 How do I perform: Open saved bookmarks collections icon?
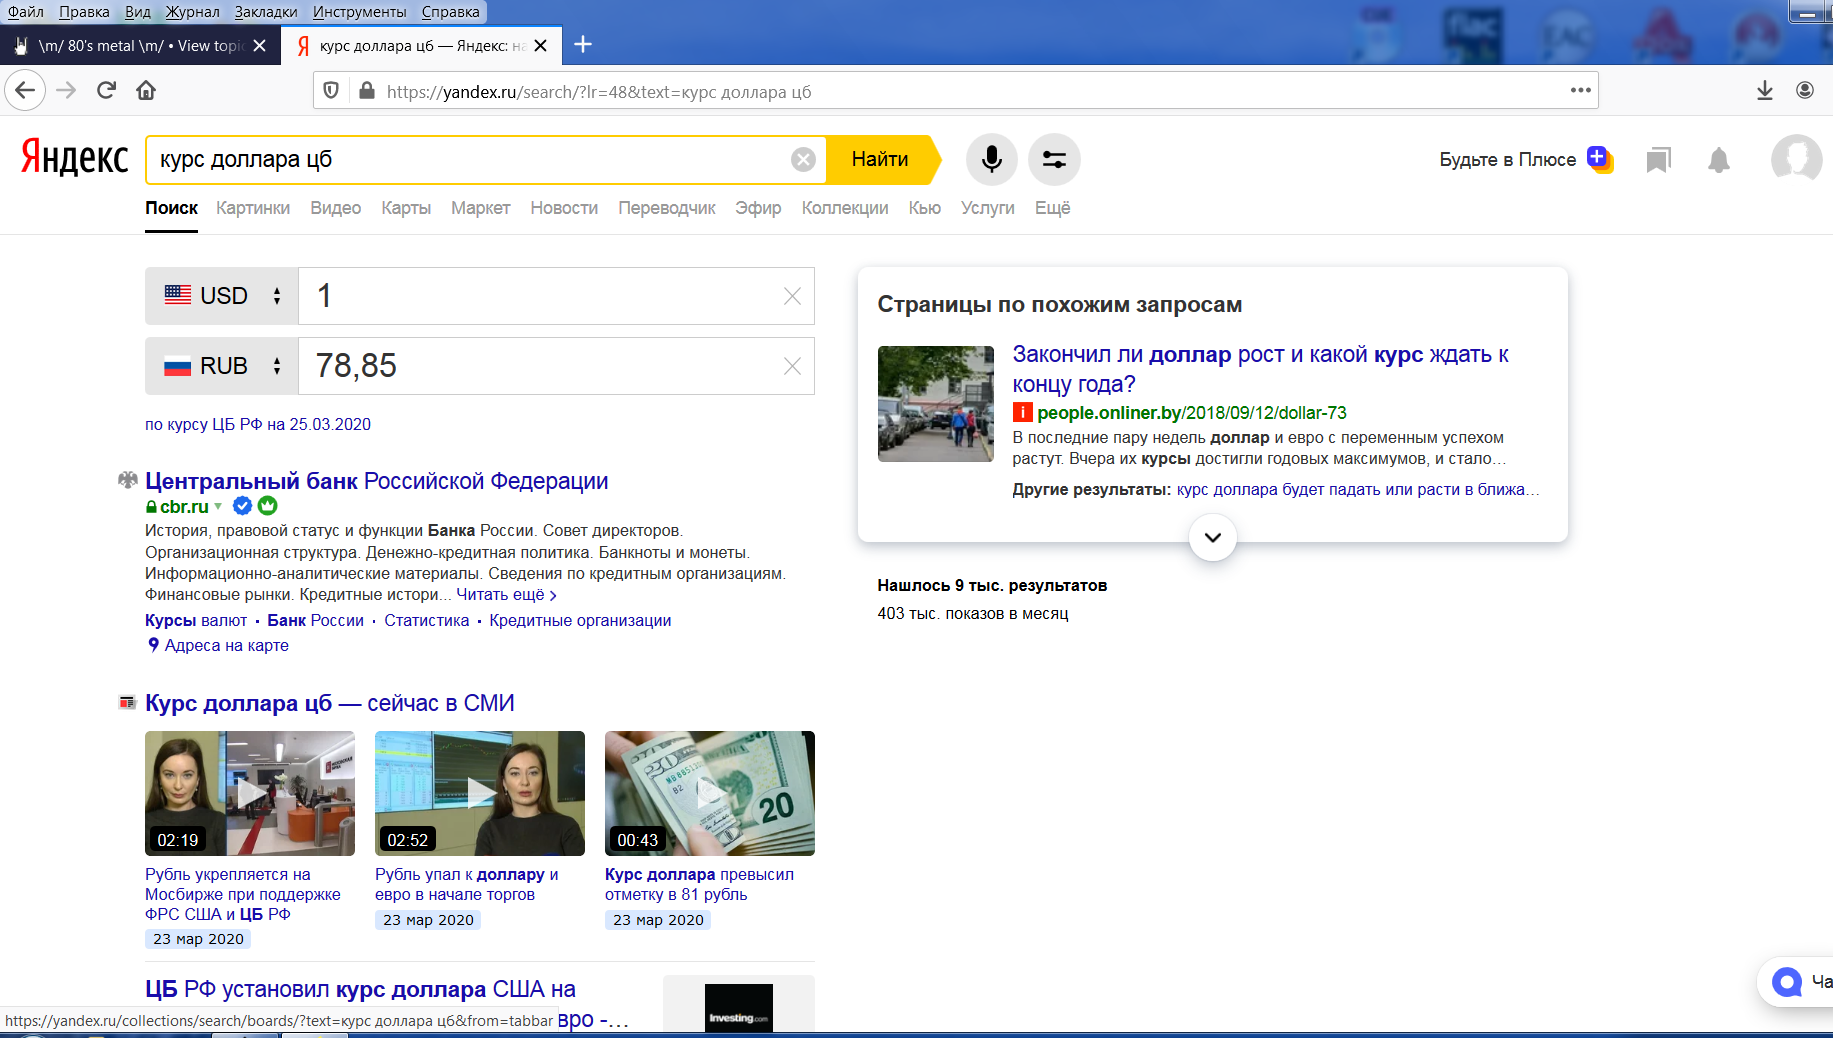coord(1659,160)
